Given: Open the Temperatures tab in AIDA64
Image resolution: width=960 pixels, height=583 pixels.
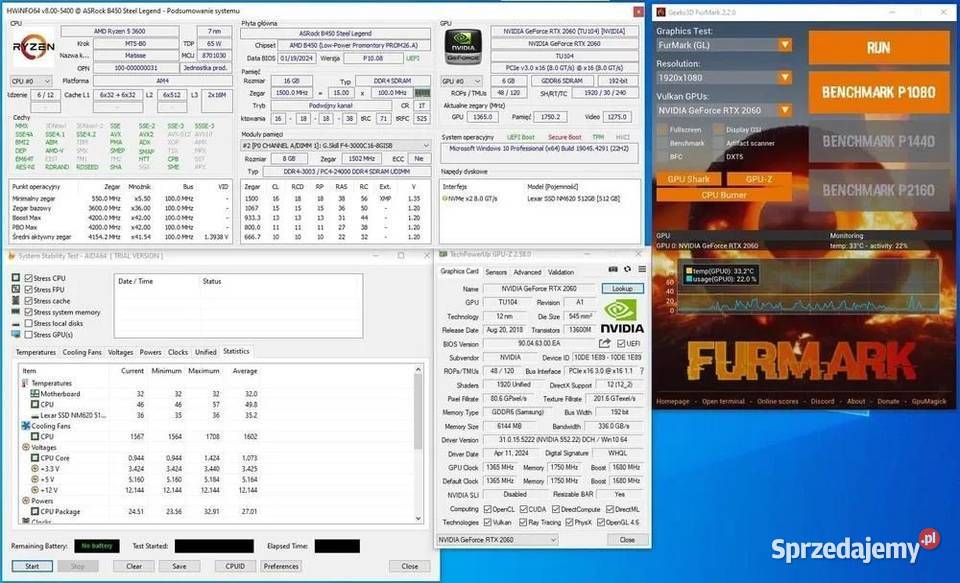Looking at the screenshot, I should click(x=36, y=352).
